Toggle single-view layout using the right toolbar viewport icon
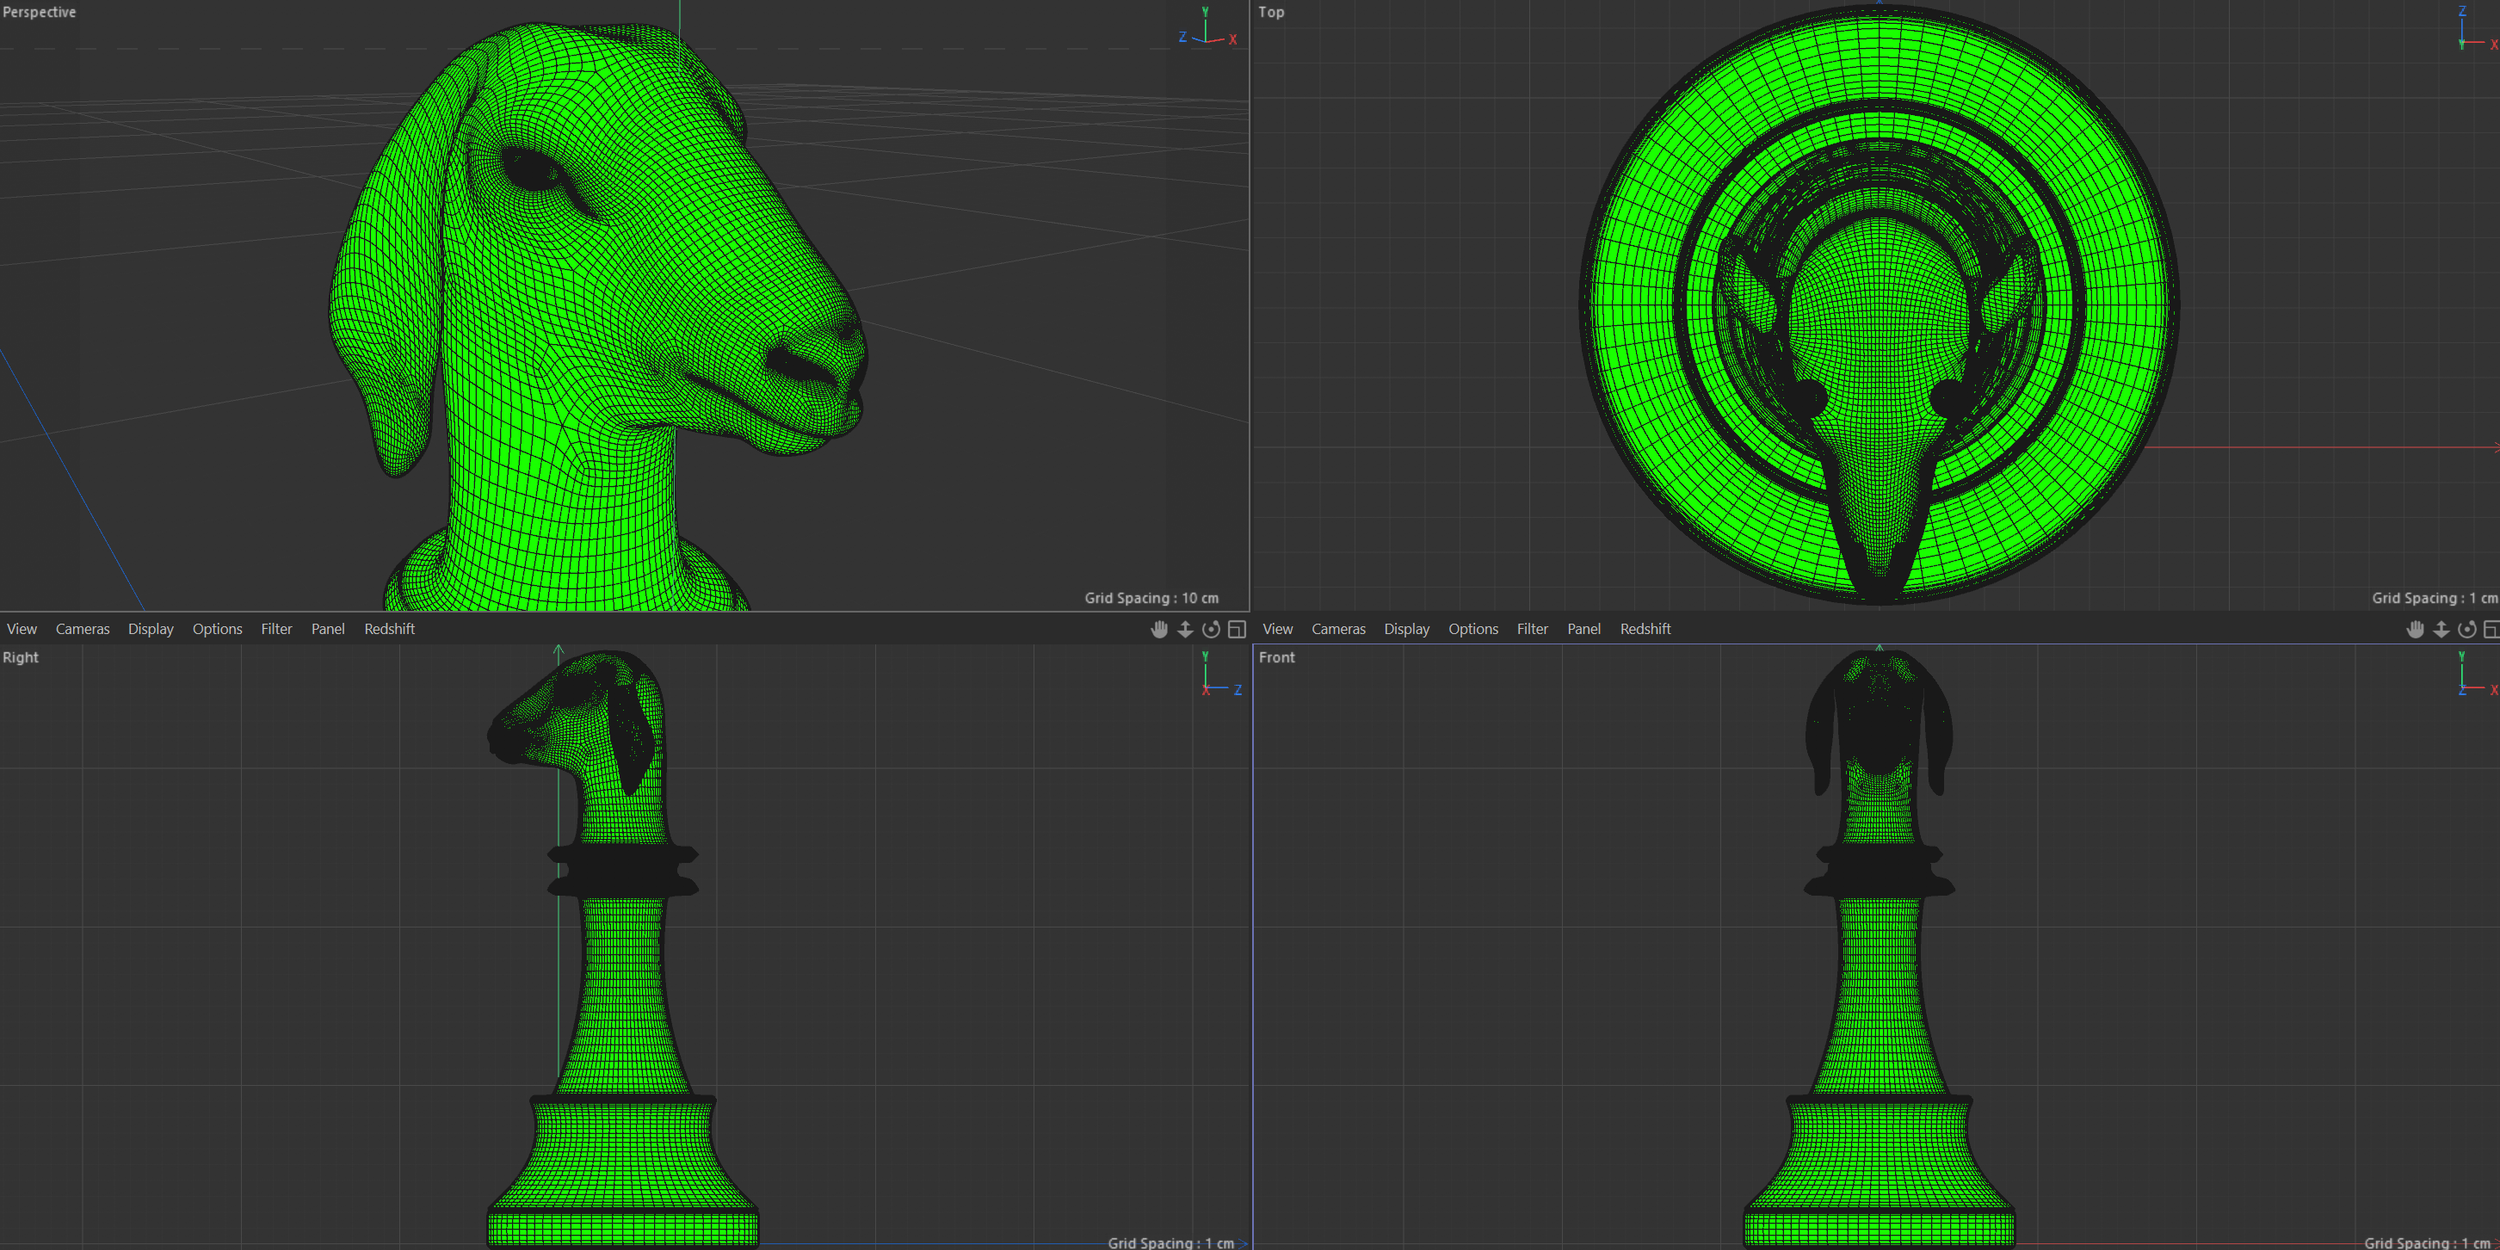Screen dimensions: 2500x1250 (2492, 629)
